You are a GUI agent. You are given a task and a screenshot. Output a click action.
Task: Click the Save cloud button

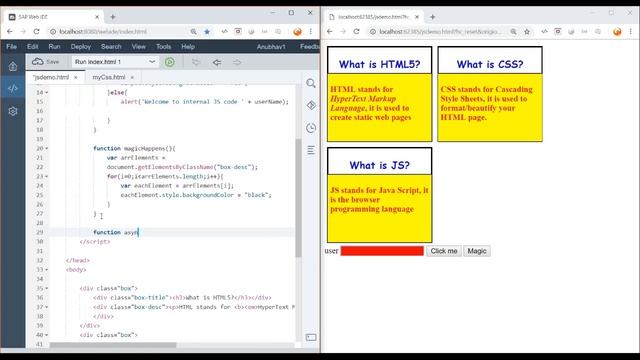46,62
